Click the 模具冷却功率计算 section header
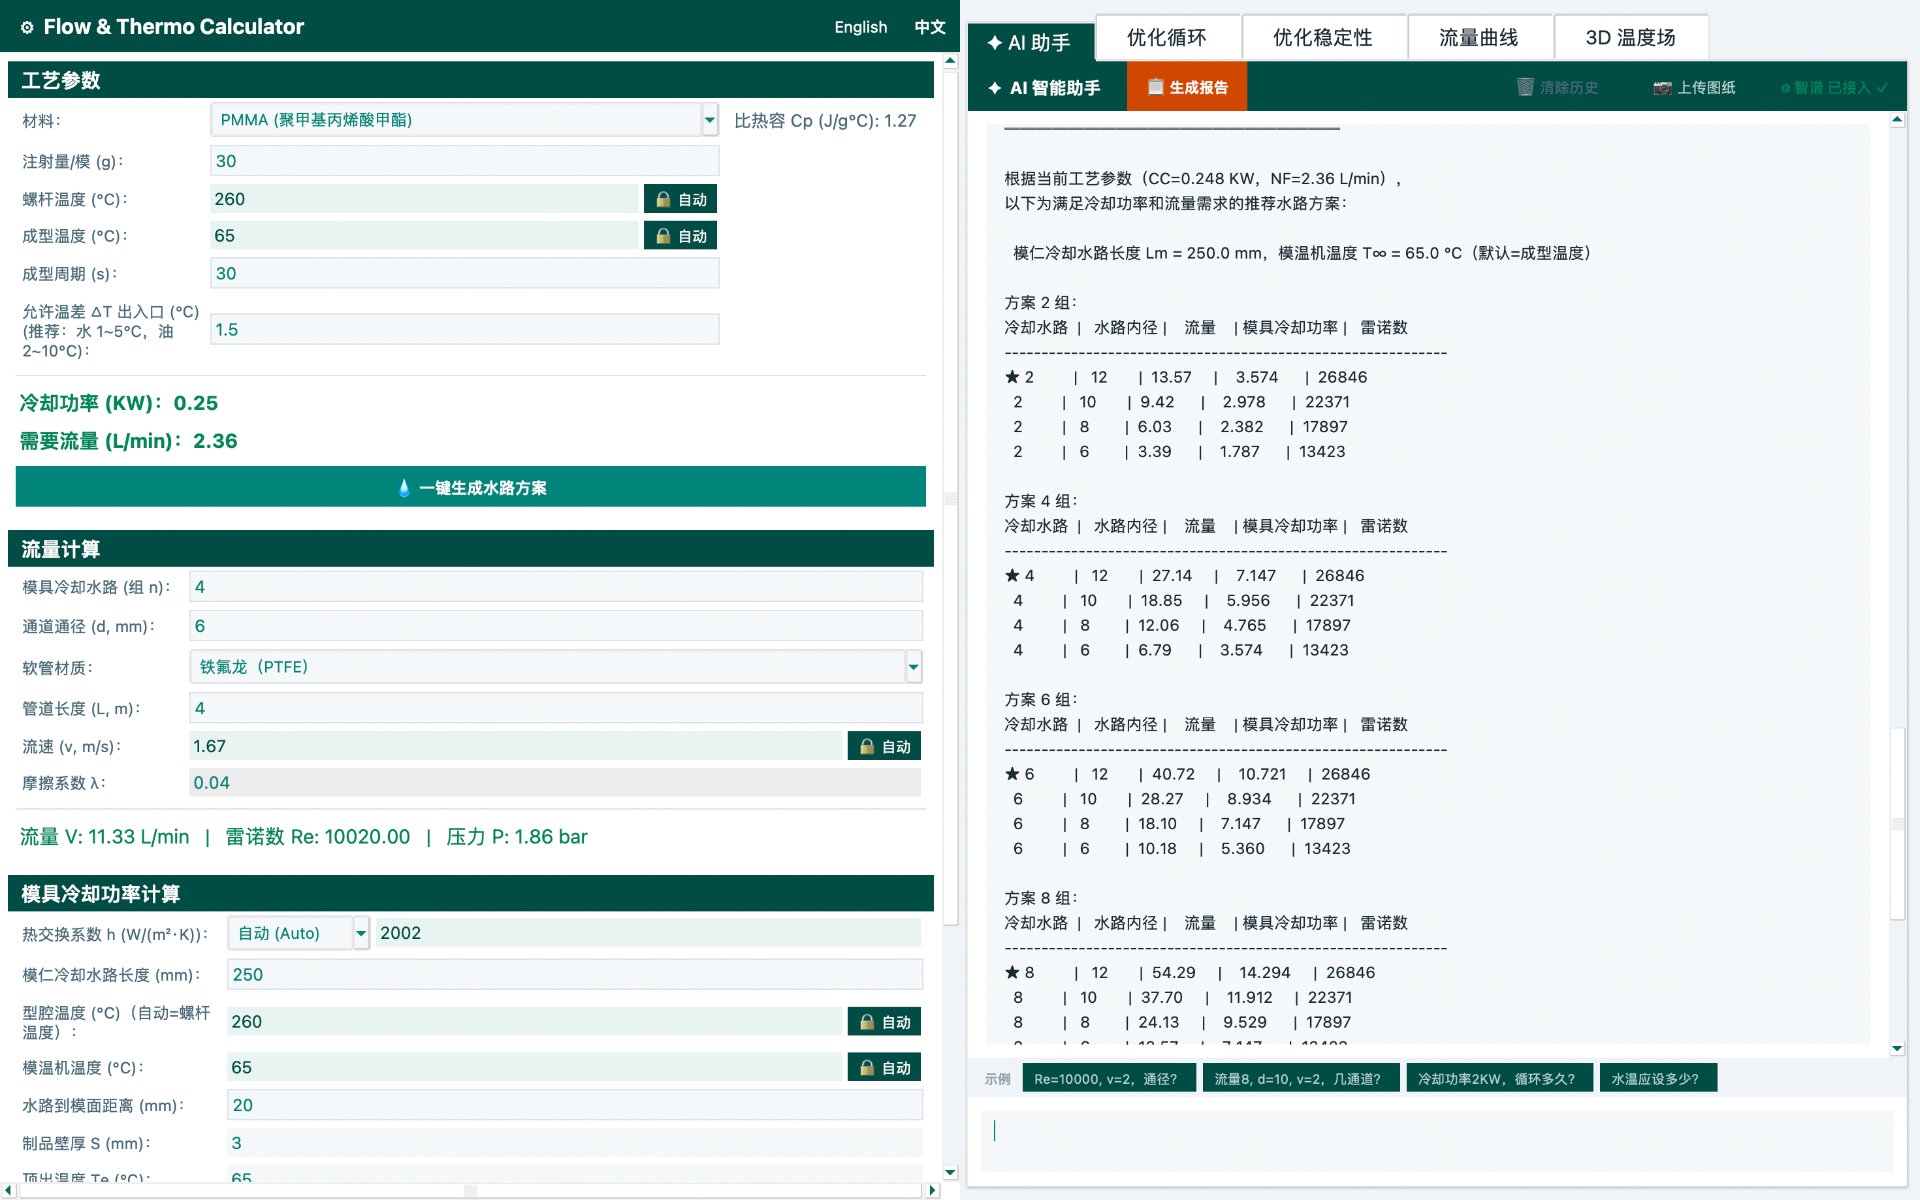 pos(471,894)
